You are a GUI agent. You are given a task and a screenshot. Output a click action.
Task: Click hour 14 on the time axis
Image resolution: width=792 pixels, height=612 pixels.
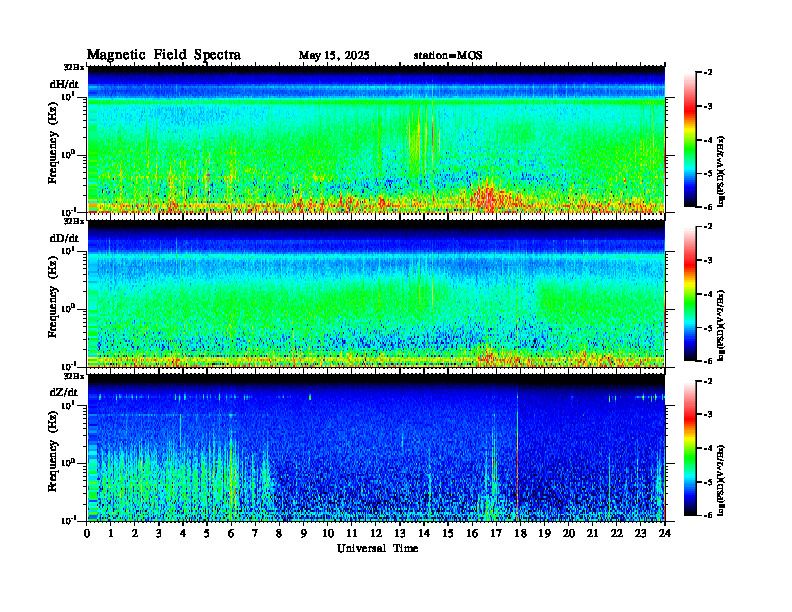424,534
